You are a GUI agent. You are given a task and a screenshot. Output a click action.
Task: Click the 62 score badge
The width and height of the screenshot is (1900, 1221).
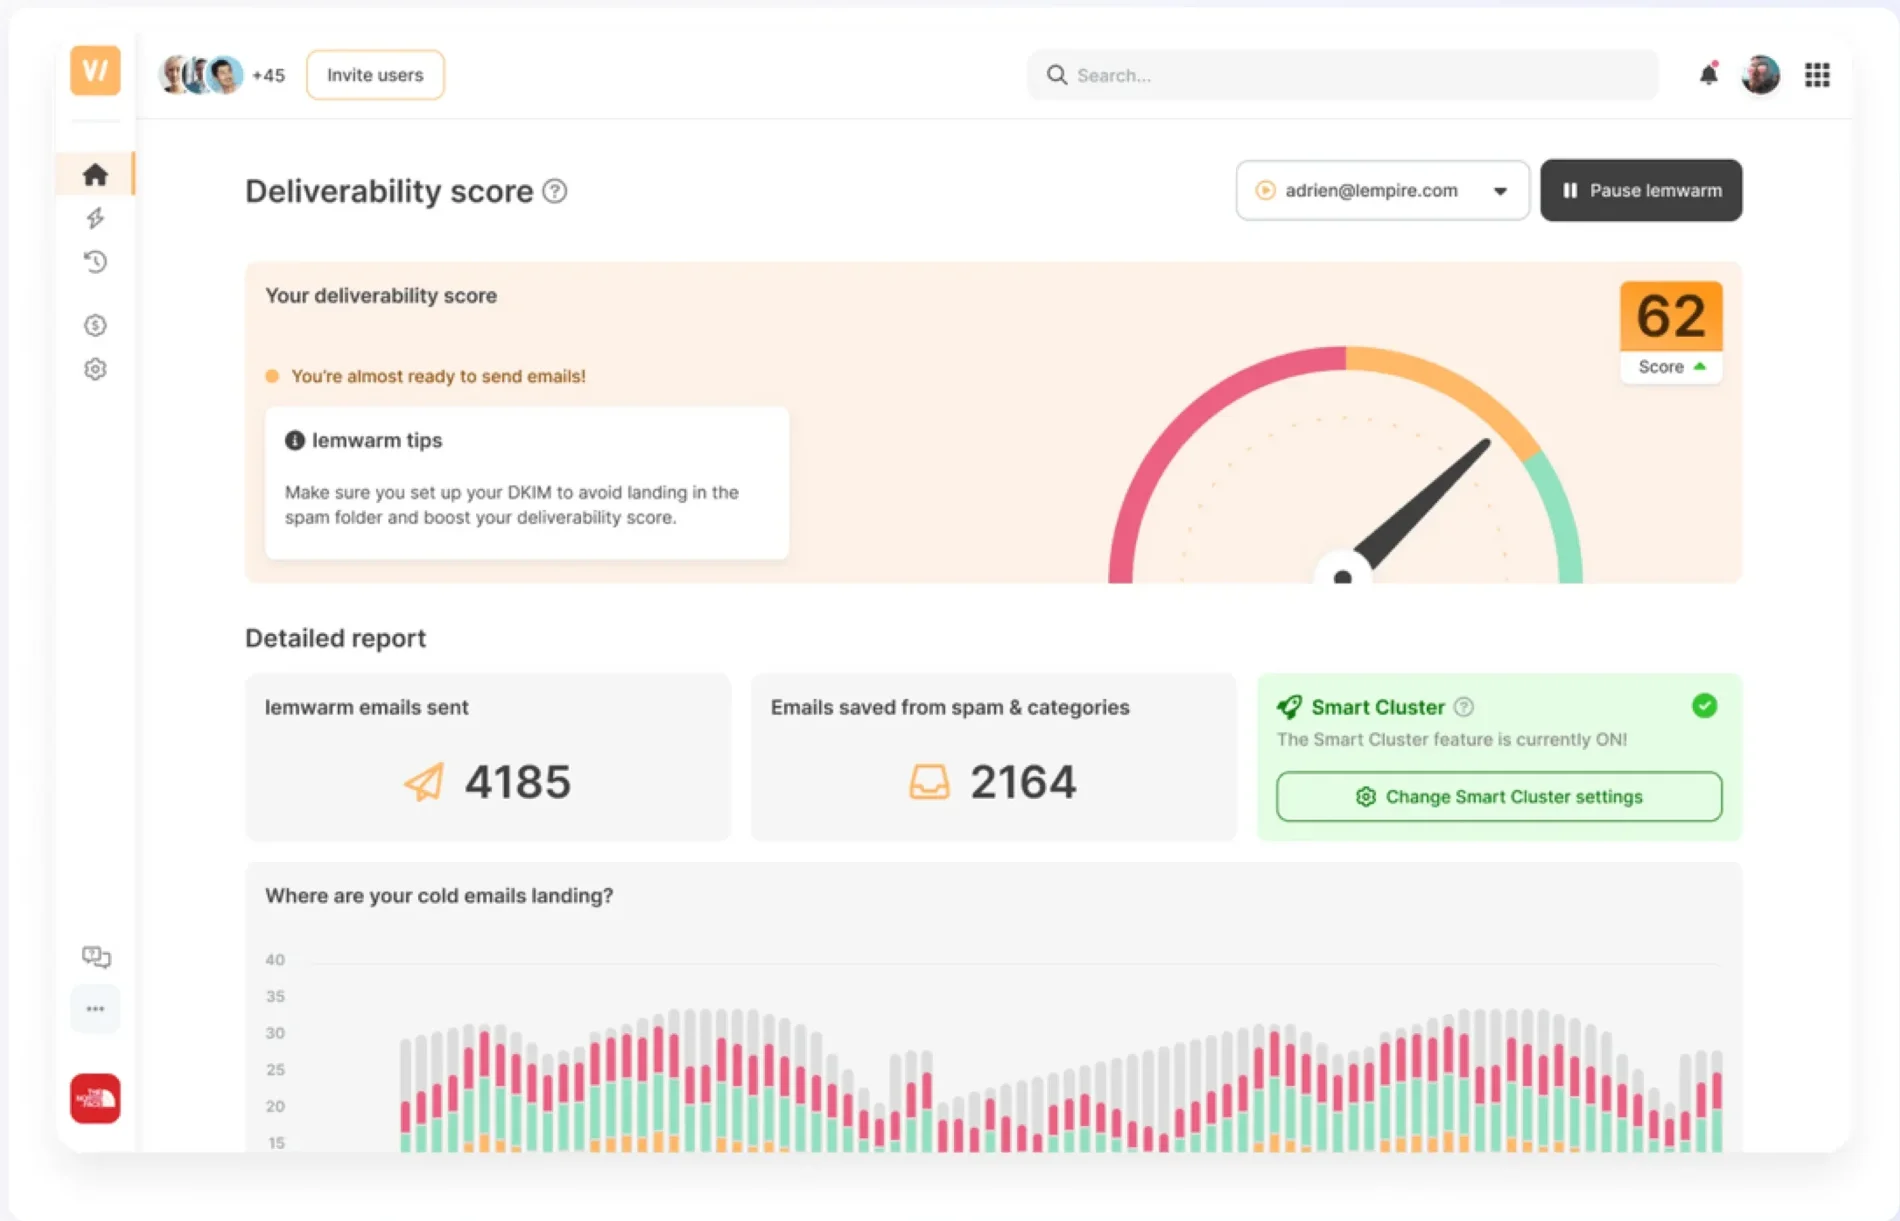pyautogui.click(x=1671, y=316)
